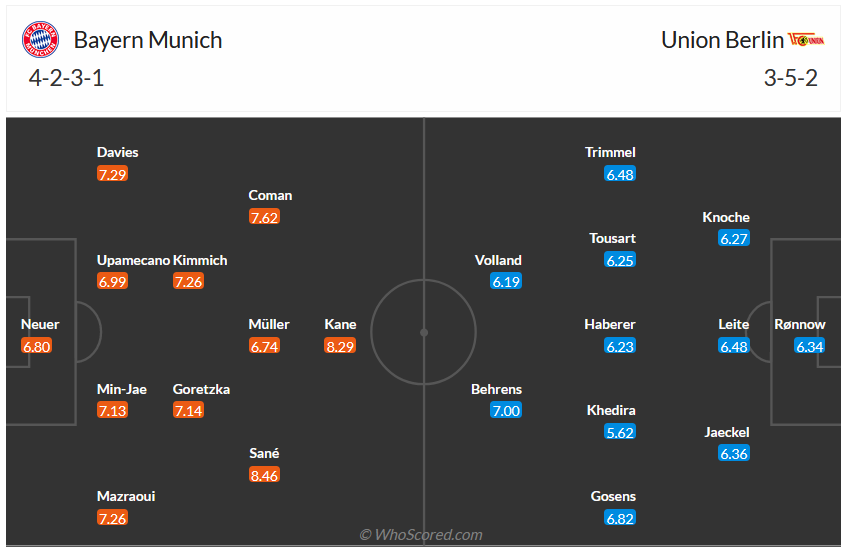This screenshot has height=547, width=845.
Task: Click Knoche's 6.27 rating badge
Action: (x=734, y=239)
